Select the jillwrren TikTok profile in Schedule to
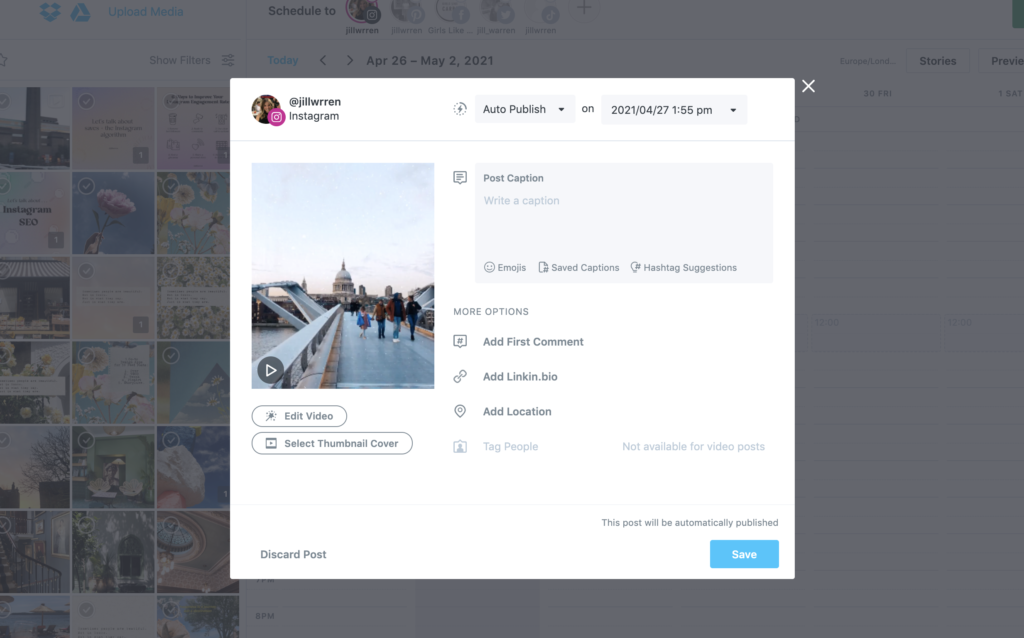This screenshot has width=1024, height=638. (541, 17)
